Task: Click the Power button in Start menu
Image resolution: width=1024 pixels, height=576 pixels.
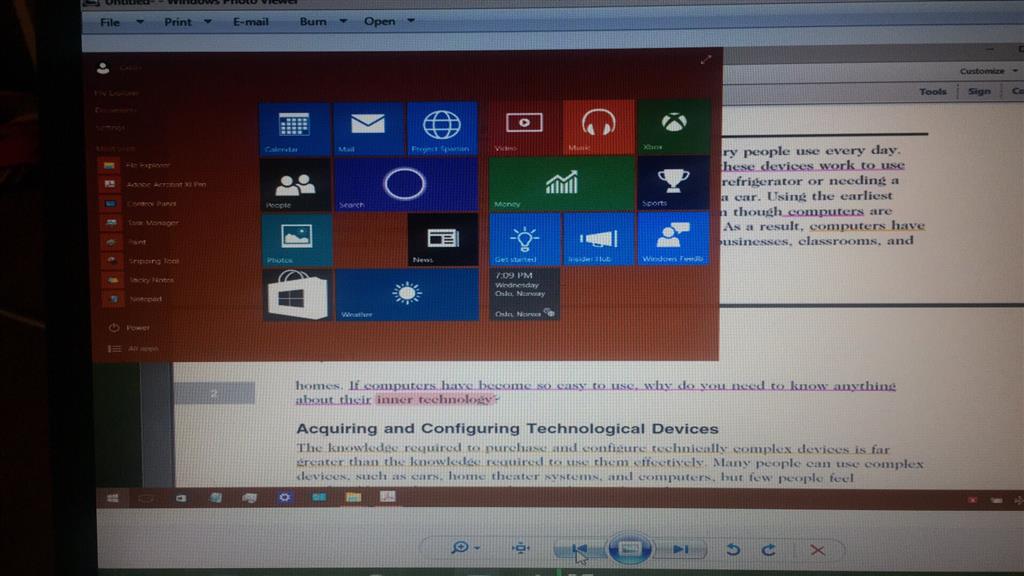Action: [x=129, y=328]
